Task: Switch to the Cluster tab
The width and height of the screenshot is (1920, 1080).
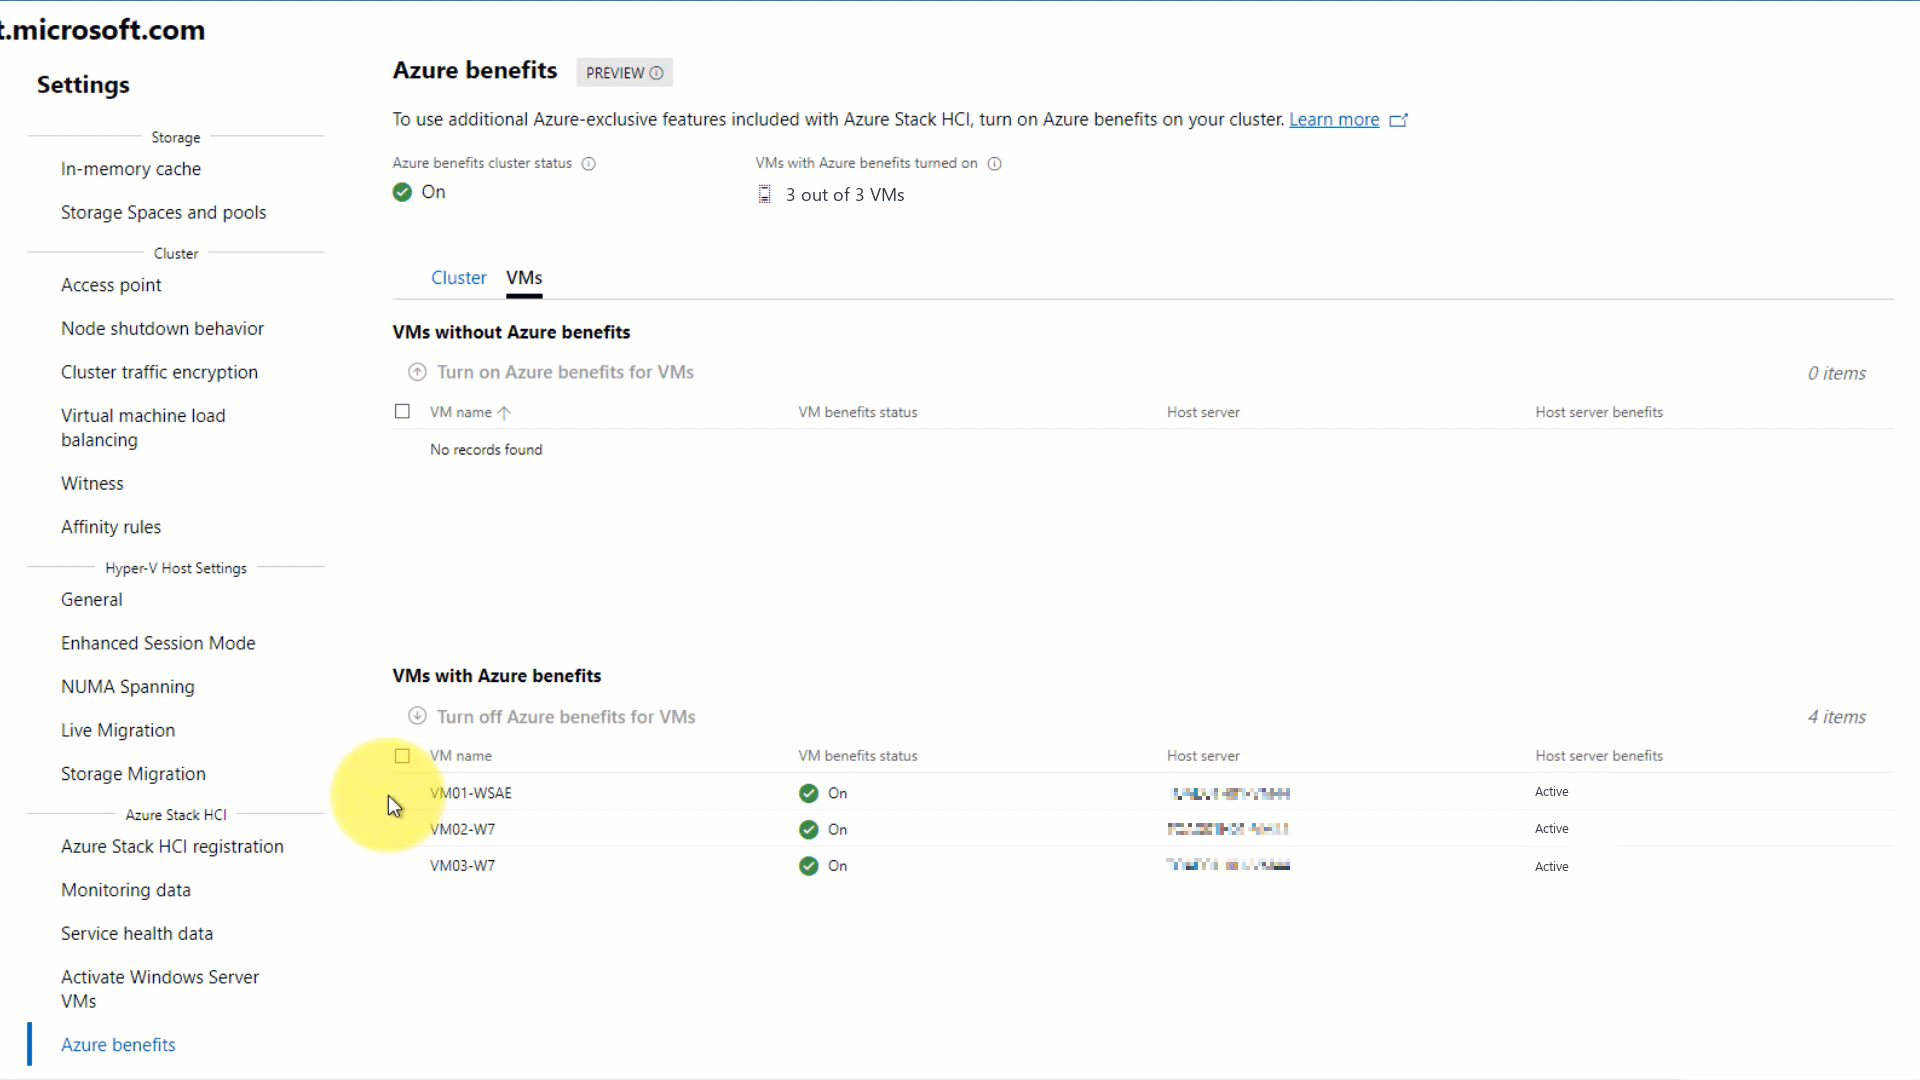Action: (x=459, y=277)
